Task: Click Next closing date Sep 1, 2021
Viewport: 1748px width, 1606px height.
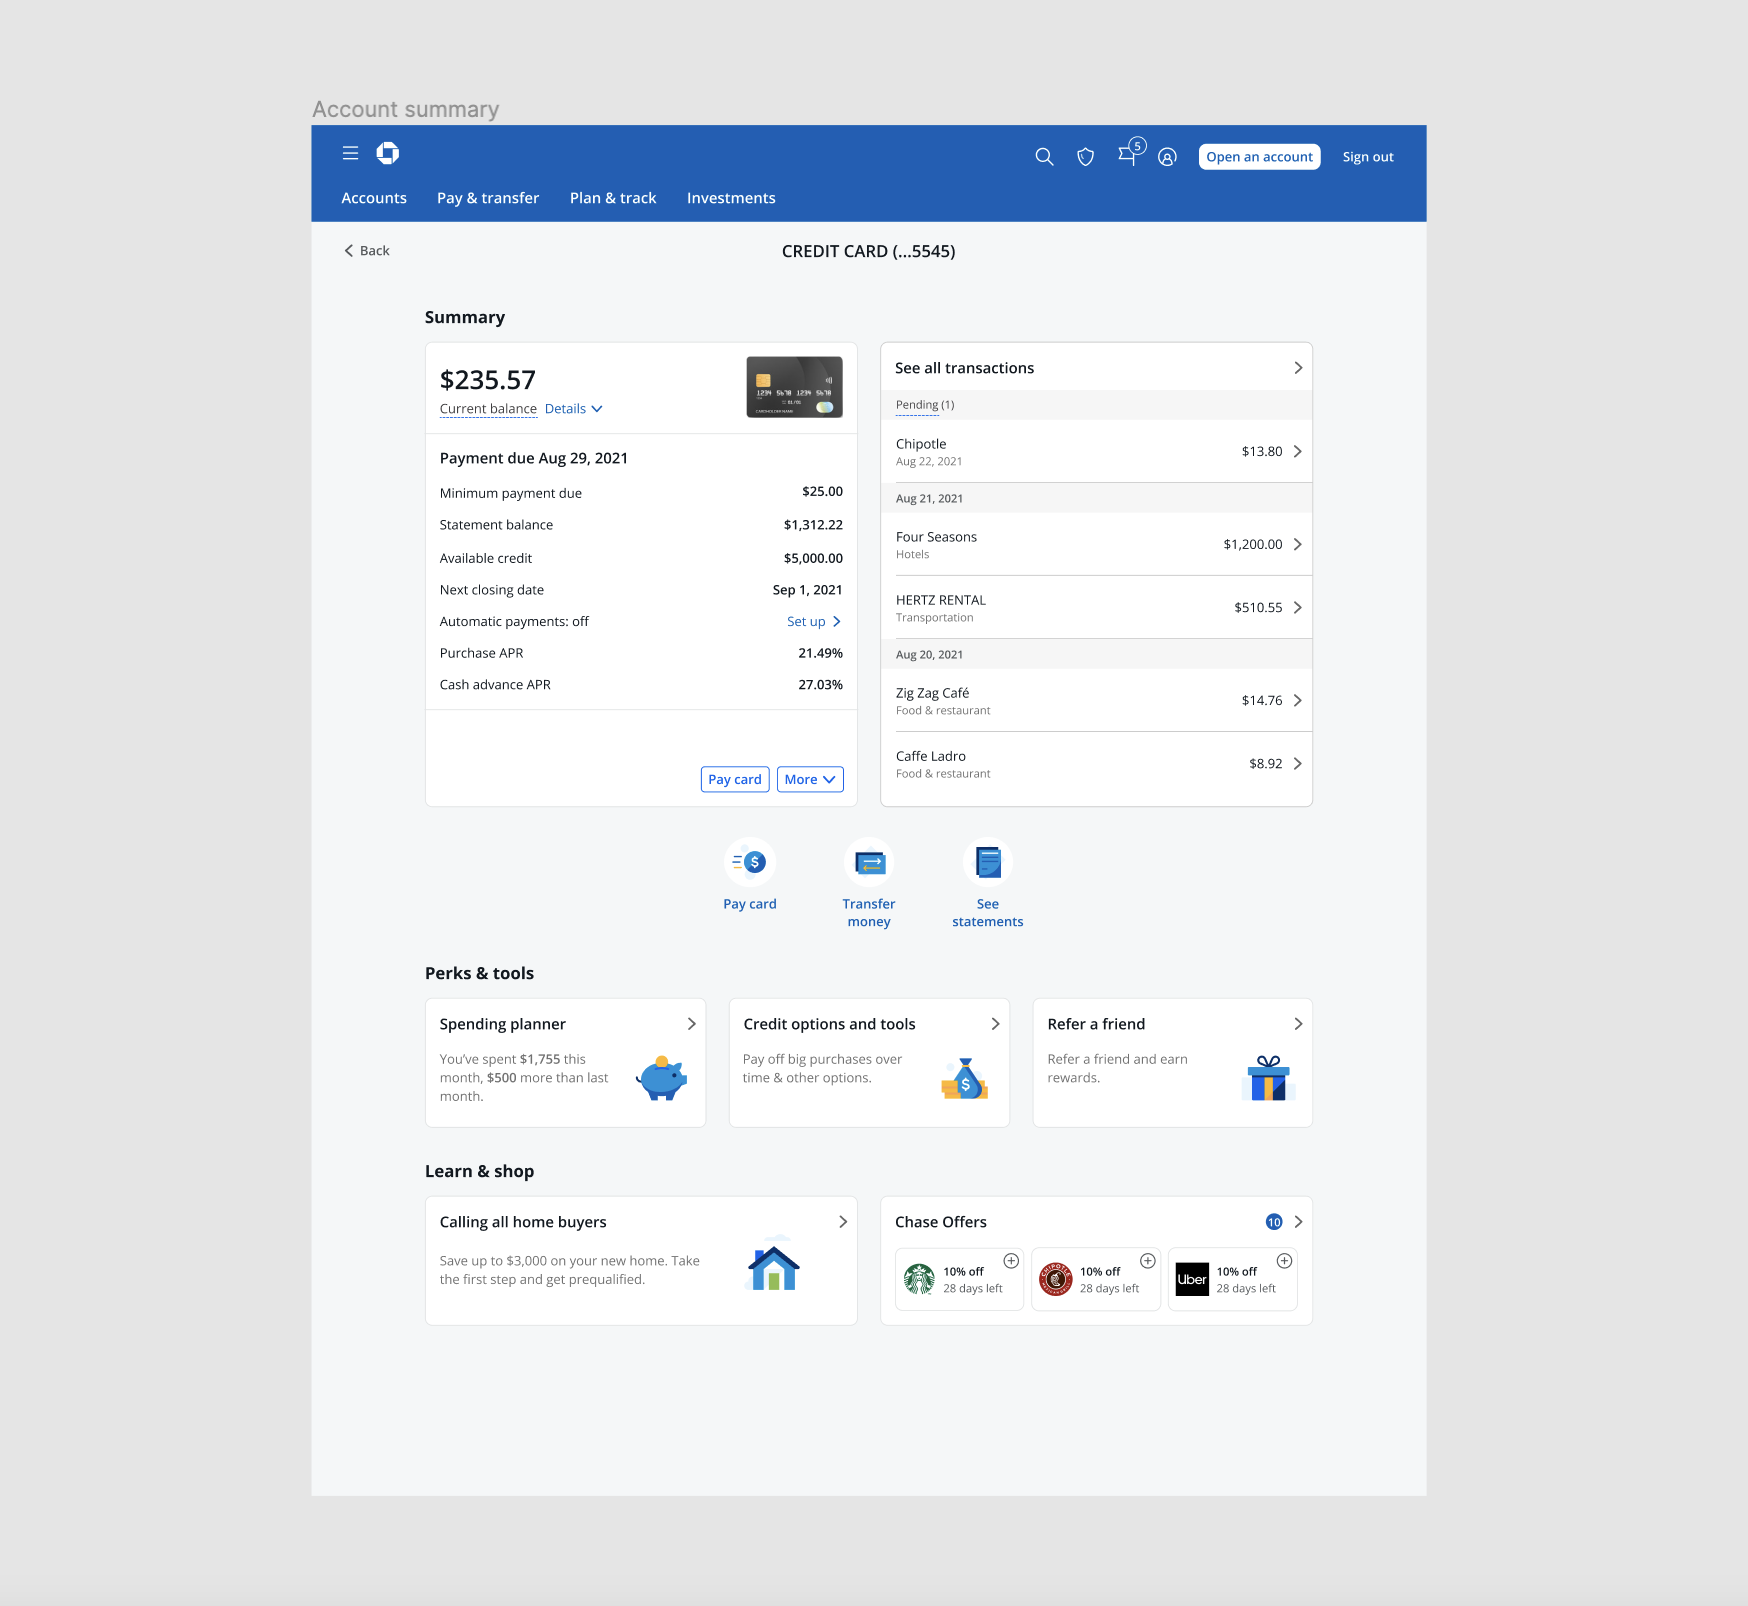Action: 807,590
